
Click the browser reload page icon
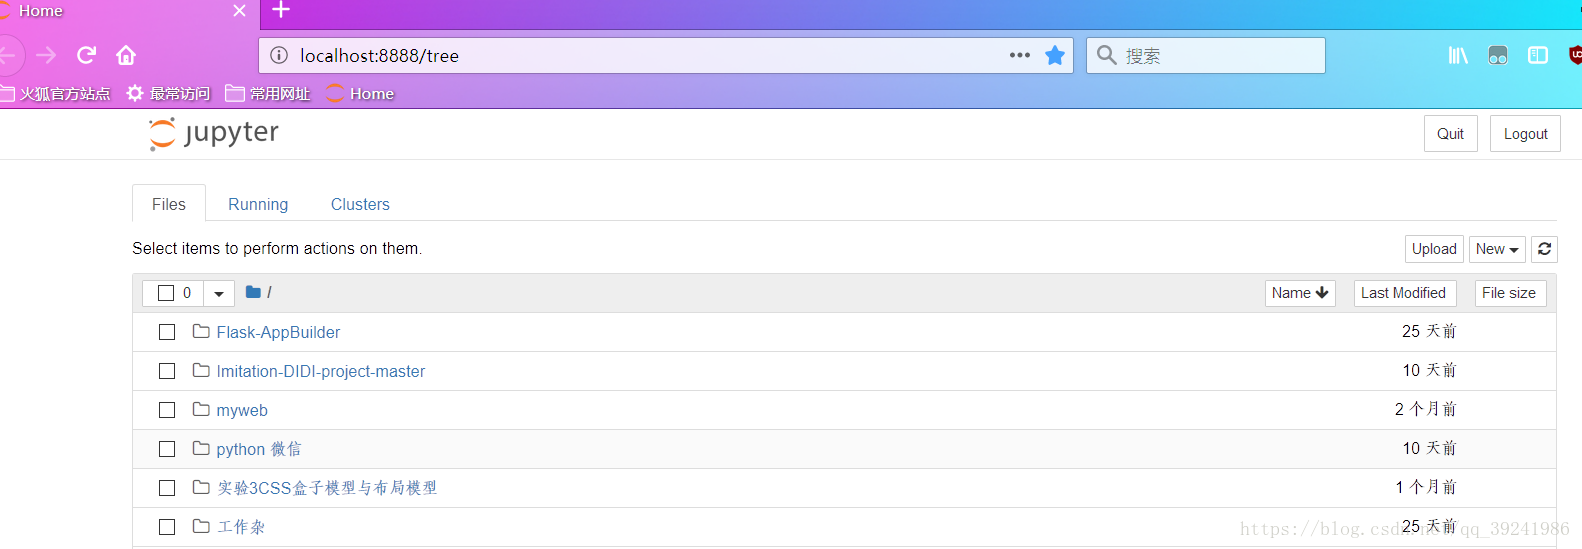point(87,55)
